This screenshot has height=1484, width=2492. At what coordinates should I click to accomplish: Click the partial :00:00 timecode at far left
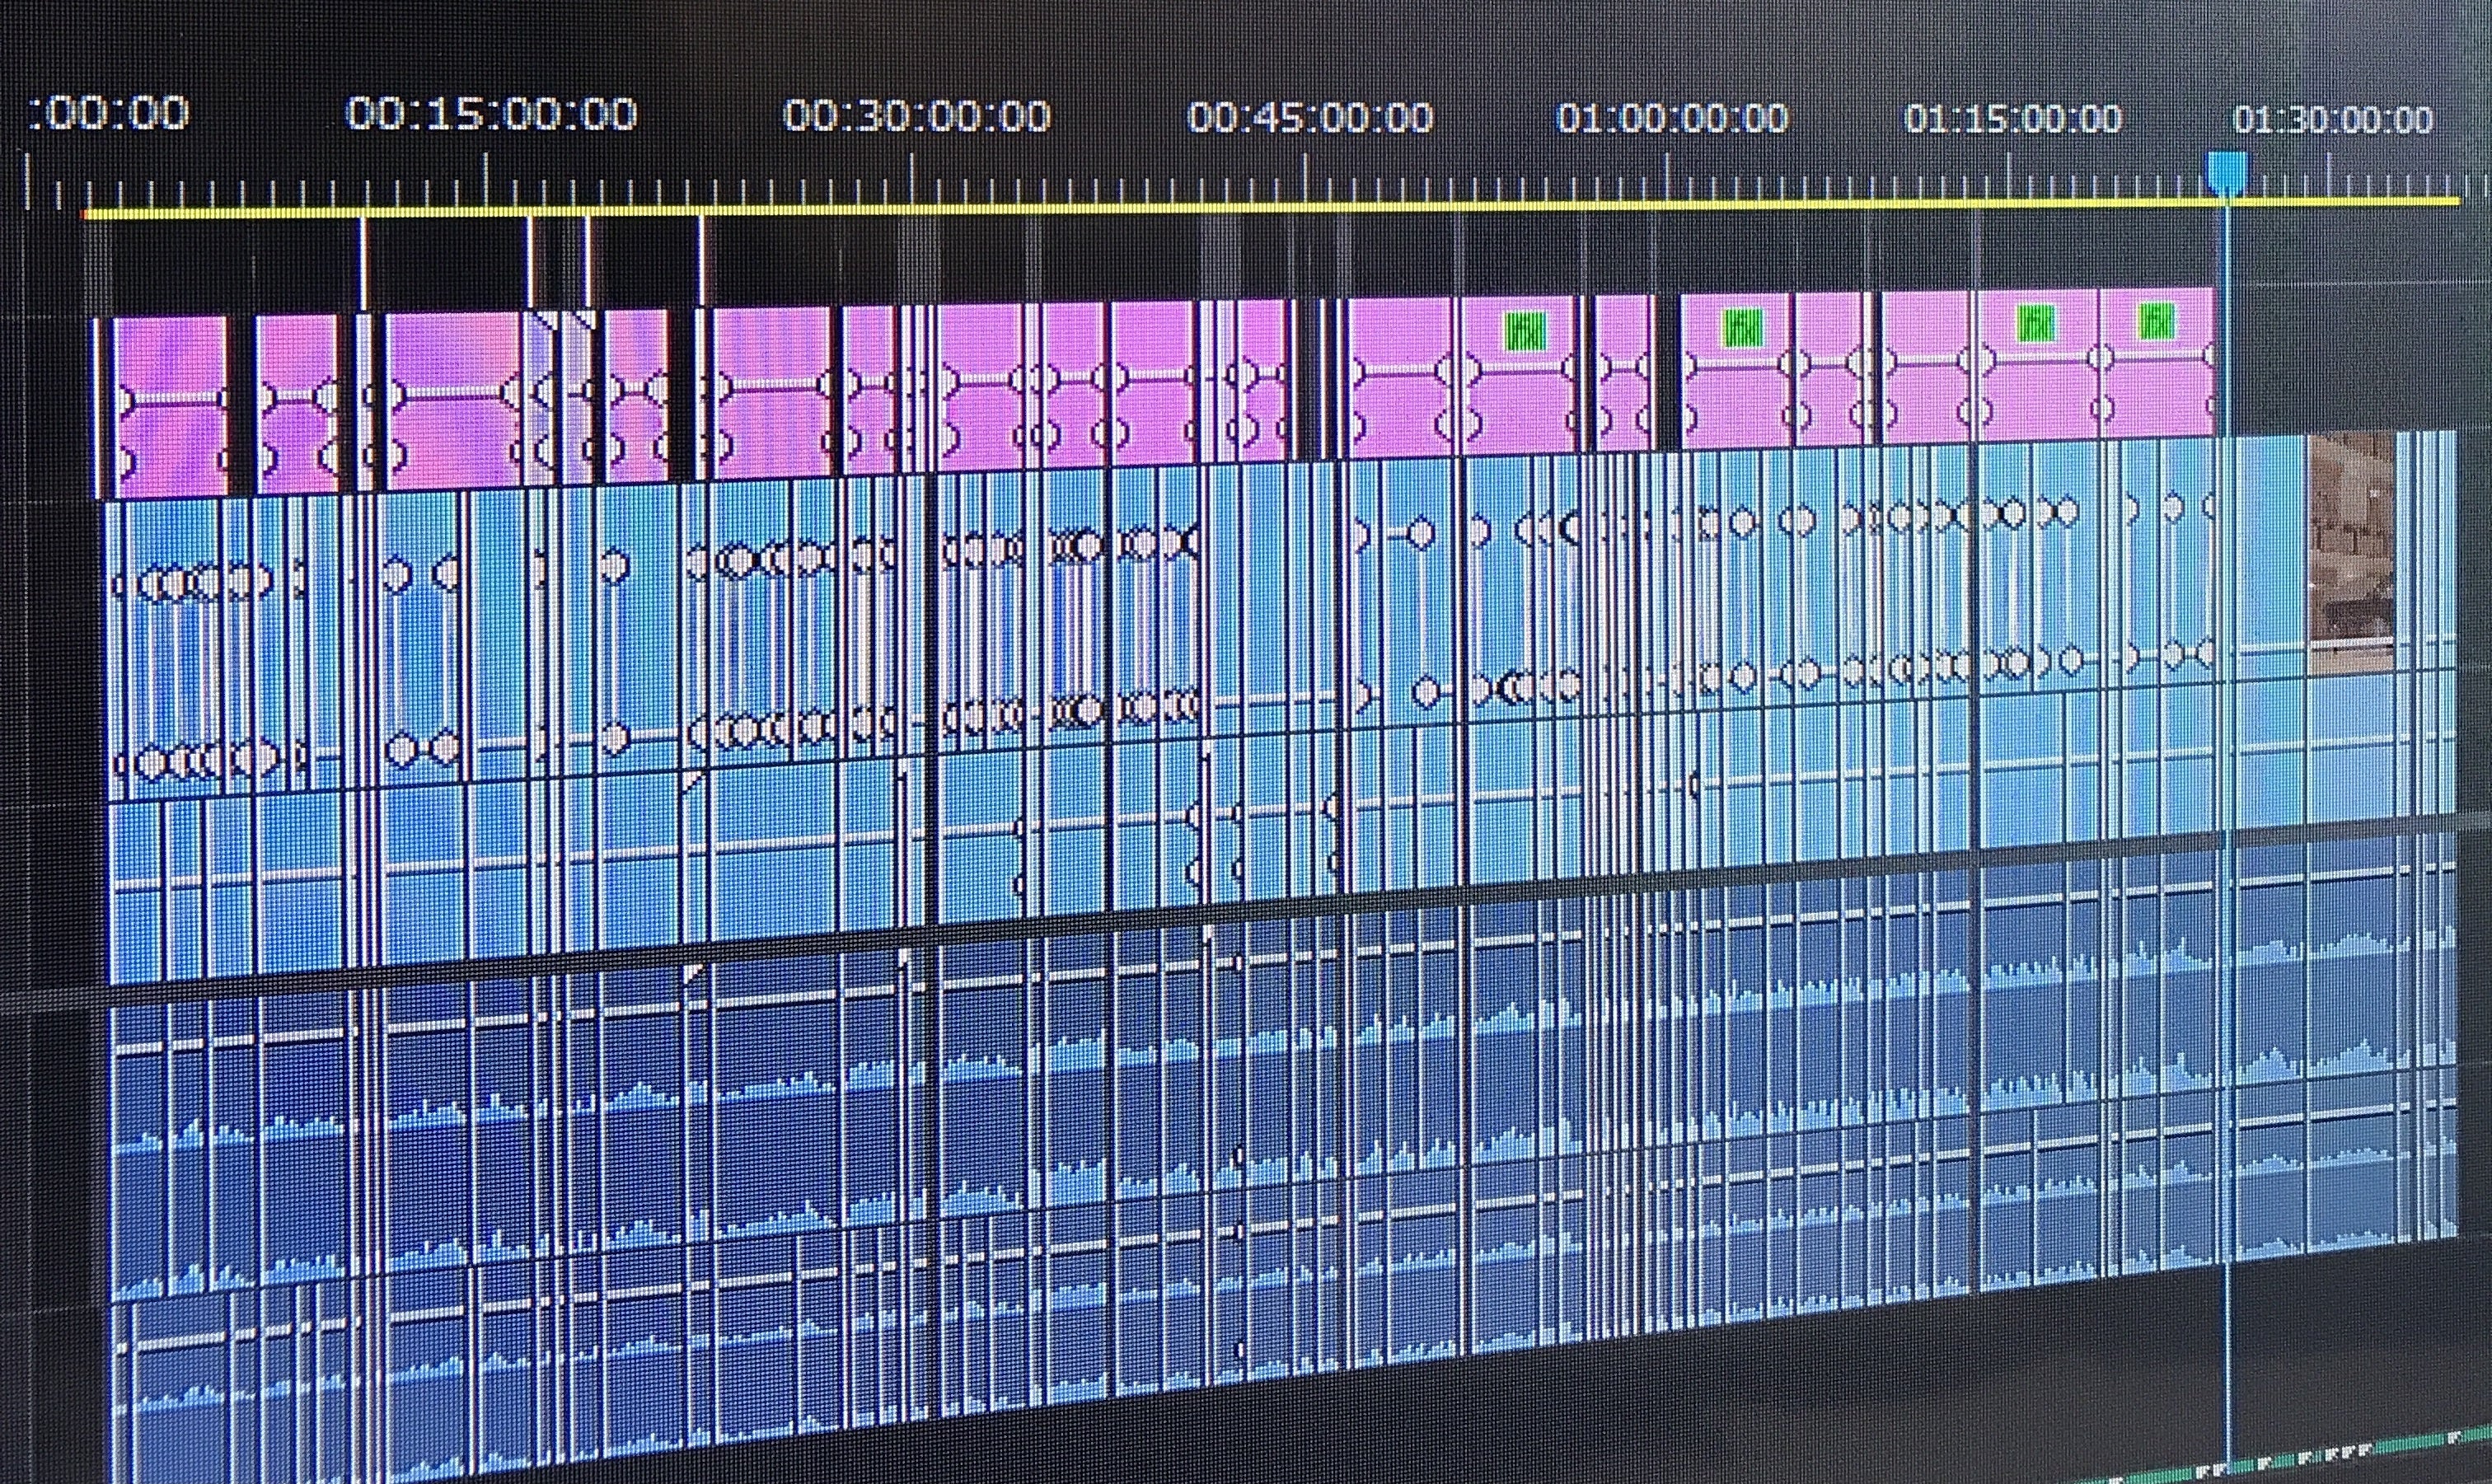click(108, 113)
